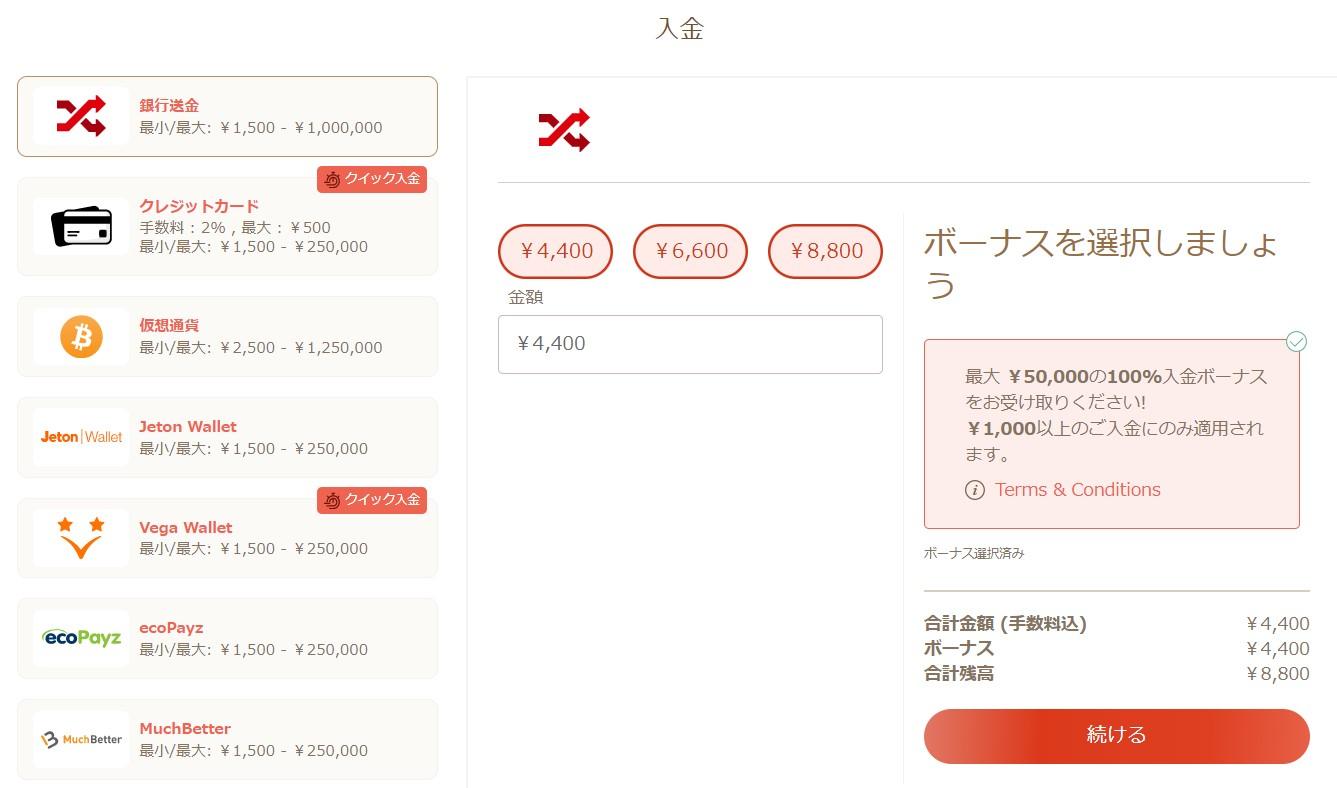Pick the ecoPayz logo
1337x788 pixels.
[x=81, y=638]
